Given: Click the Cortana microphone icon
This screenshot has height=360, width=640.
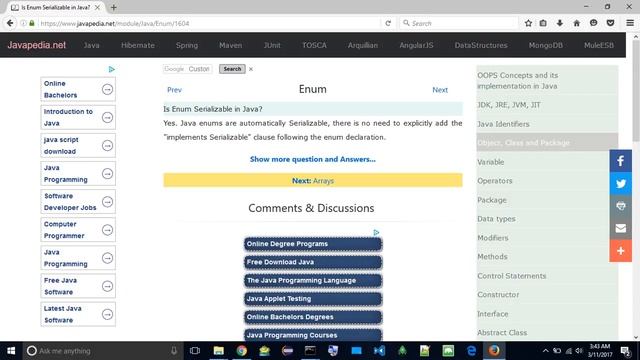Looking at the screenshot, I should click(174, 351).
